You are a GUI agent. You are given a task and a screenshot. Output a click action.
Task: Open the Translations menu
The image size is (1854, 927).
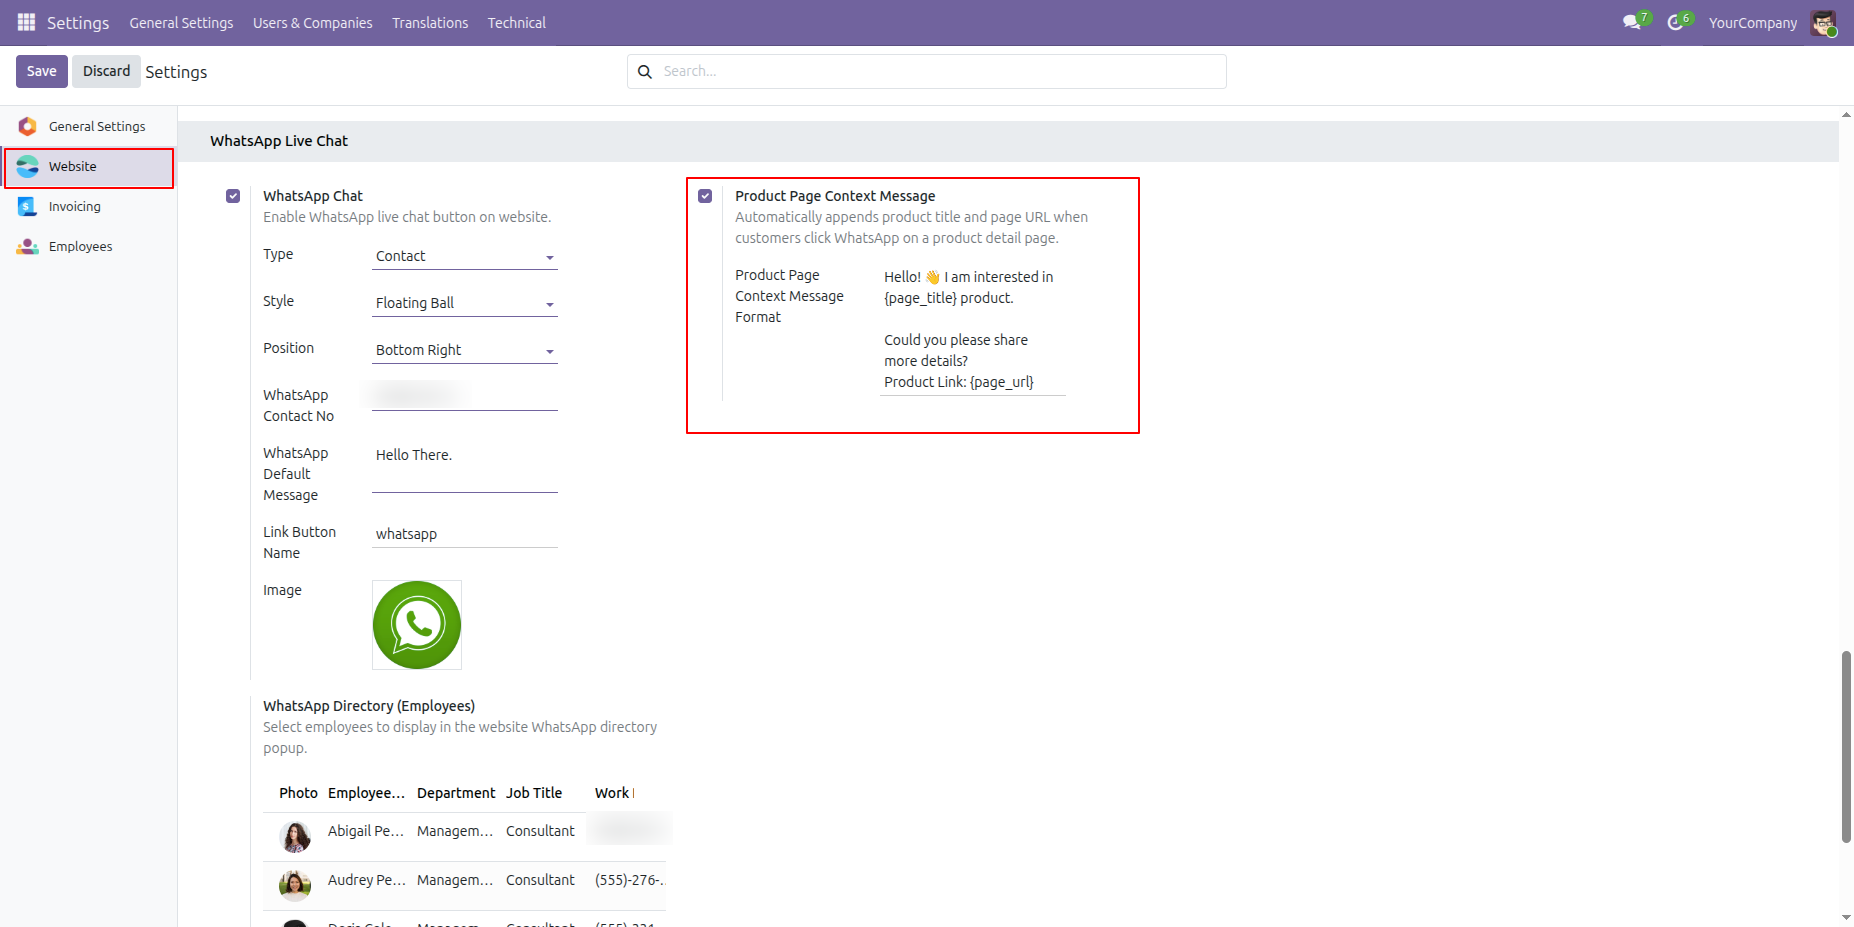coord(430,22)
